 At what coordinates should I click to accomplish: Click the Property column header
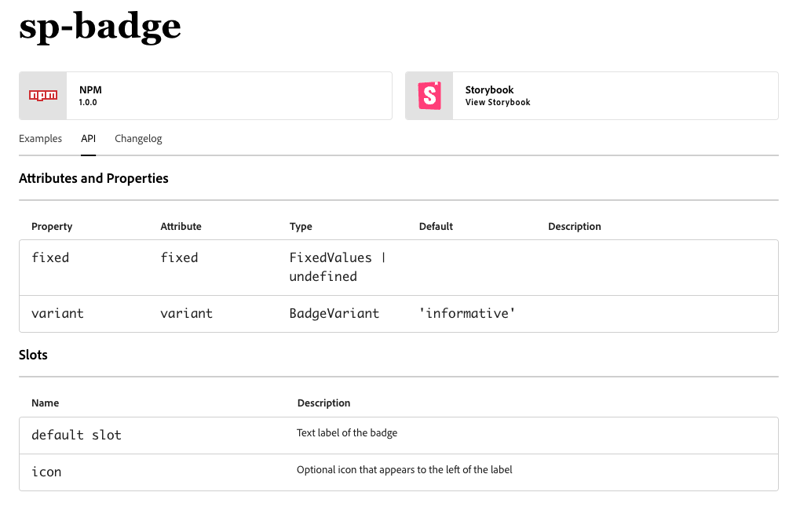coord(52,227)
